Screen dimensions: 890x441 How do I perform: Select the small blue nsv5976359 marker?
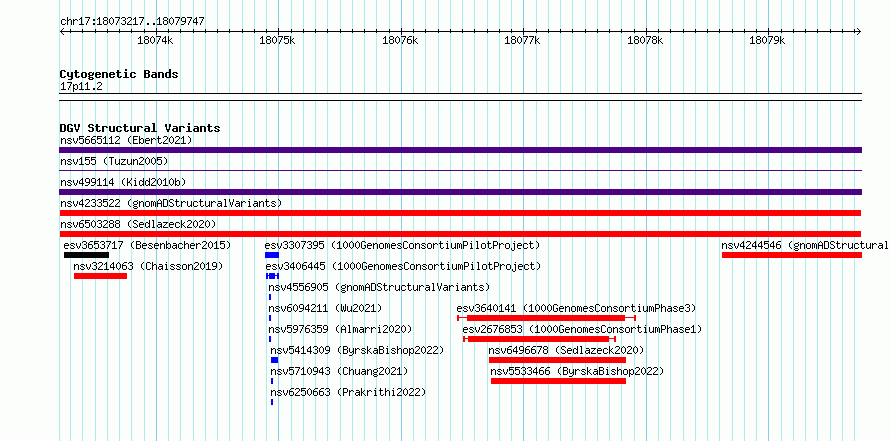coord(270,339)
